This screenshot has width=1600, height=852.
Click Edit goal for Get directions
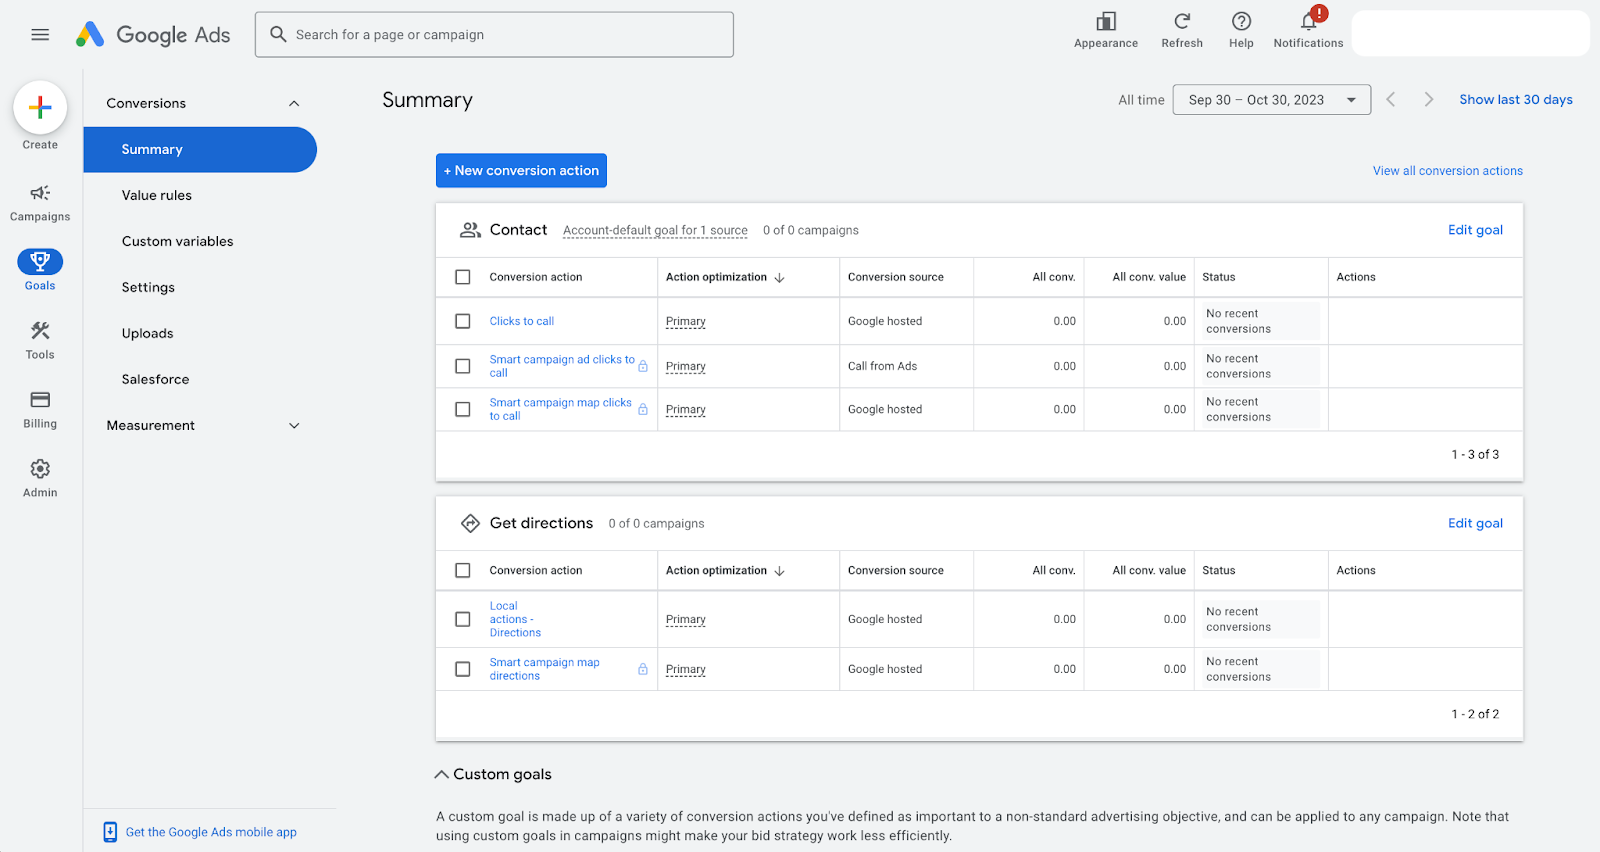click(x=1475, y=523)
